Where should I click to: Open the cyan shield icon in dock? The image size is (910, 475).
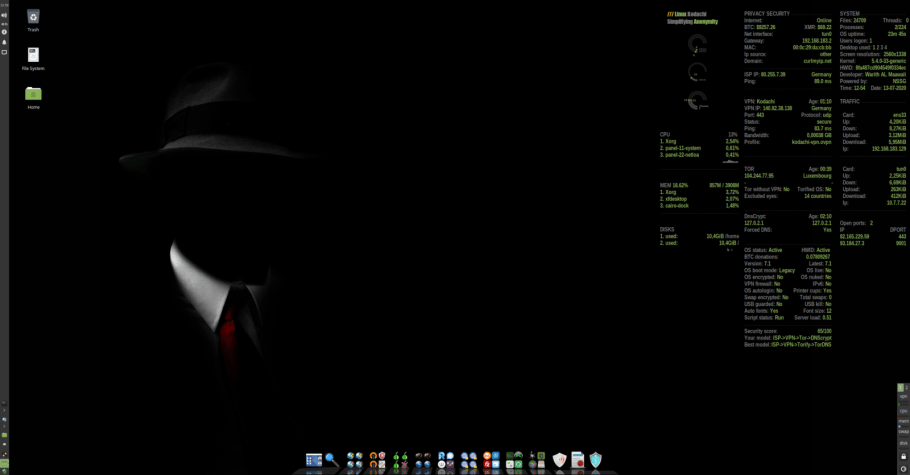[x=596, y=460]
